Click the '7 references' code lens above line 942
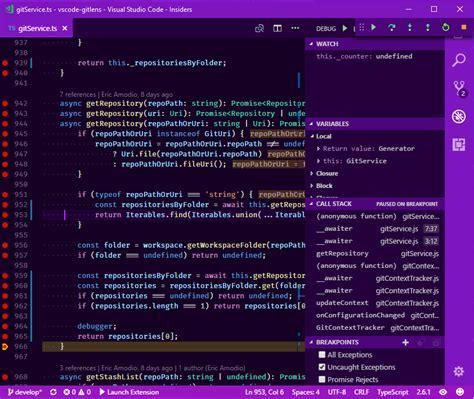 pos(78,95)
